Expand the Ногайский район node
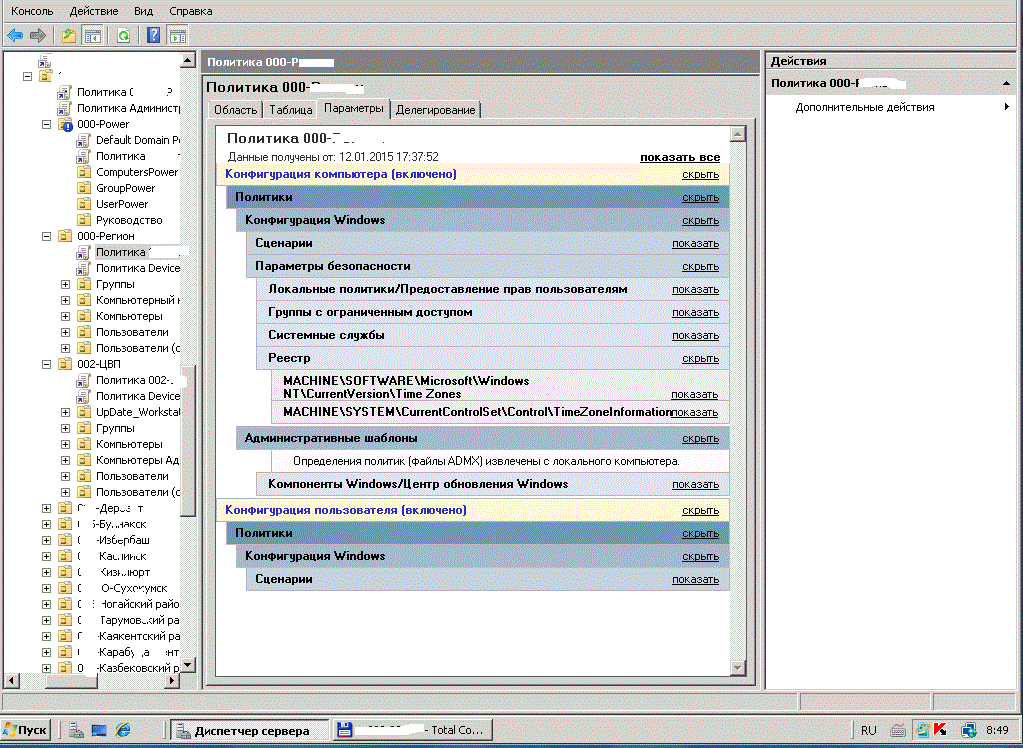1023x748 pixels. [46, 604]
